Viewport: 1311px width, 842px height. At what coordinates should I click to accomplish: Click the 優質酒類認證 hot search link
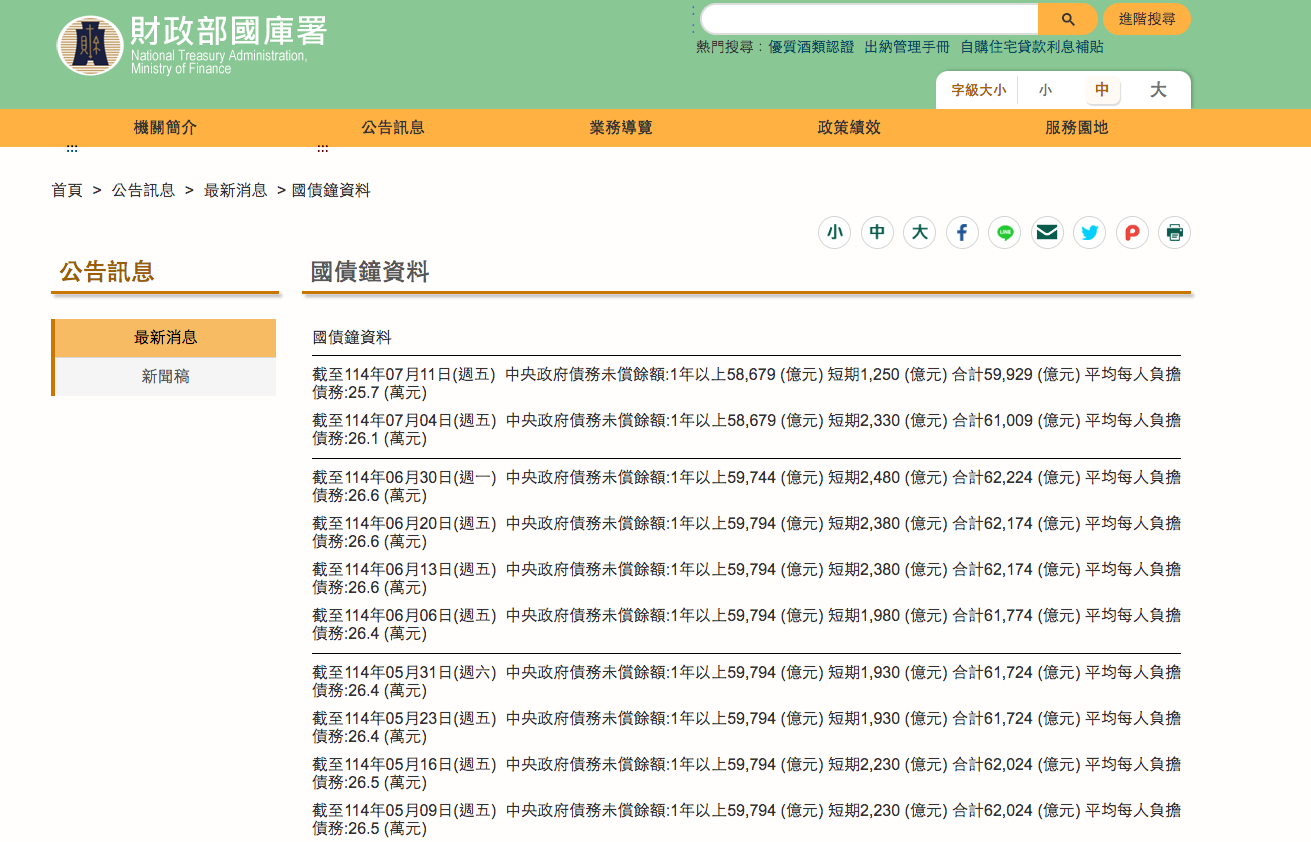pos(811,47)
